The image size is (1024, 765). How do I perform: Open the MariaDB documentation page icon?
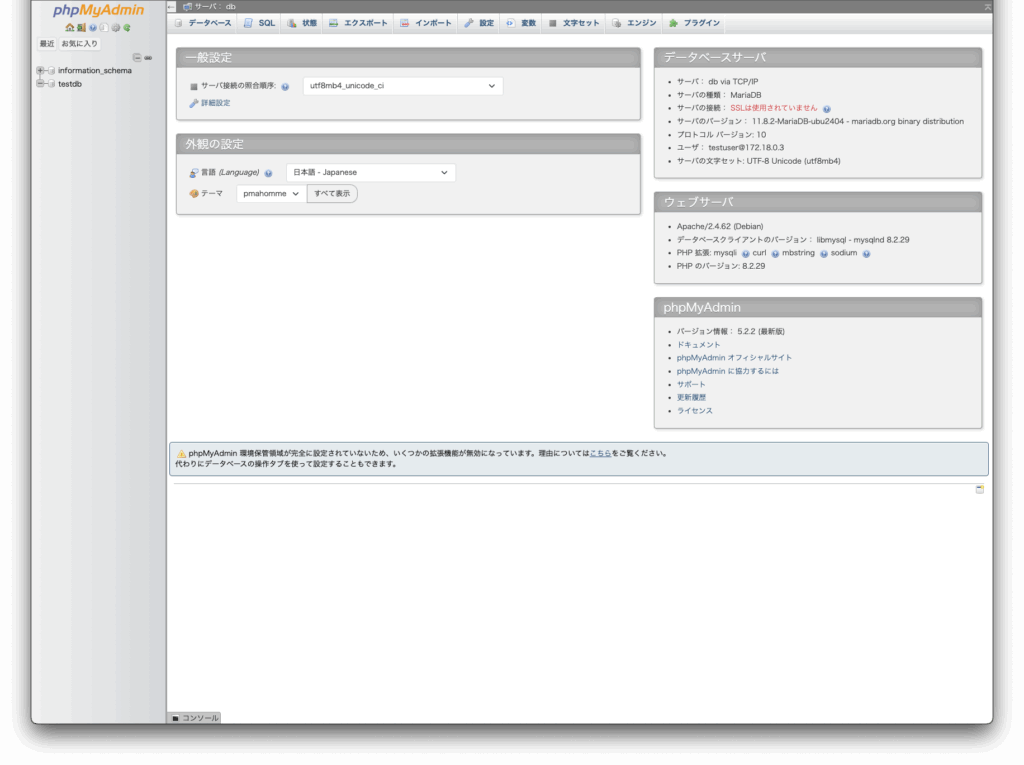click(x=104, y=28)
